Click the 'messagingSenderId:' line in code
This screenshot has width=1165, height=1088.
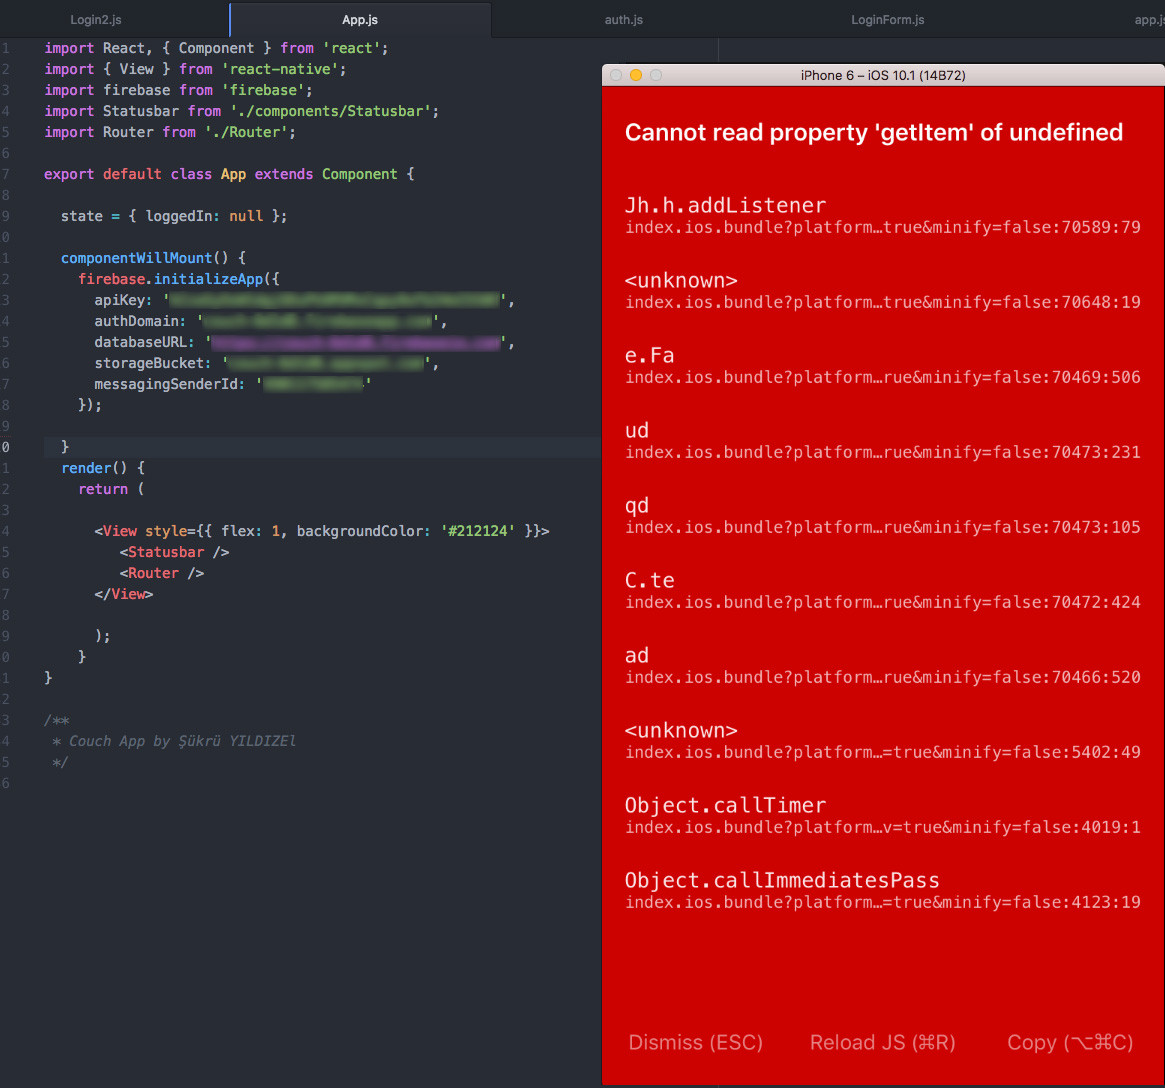click(x=233, y=384)
